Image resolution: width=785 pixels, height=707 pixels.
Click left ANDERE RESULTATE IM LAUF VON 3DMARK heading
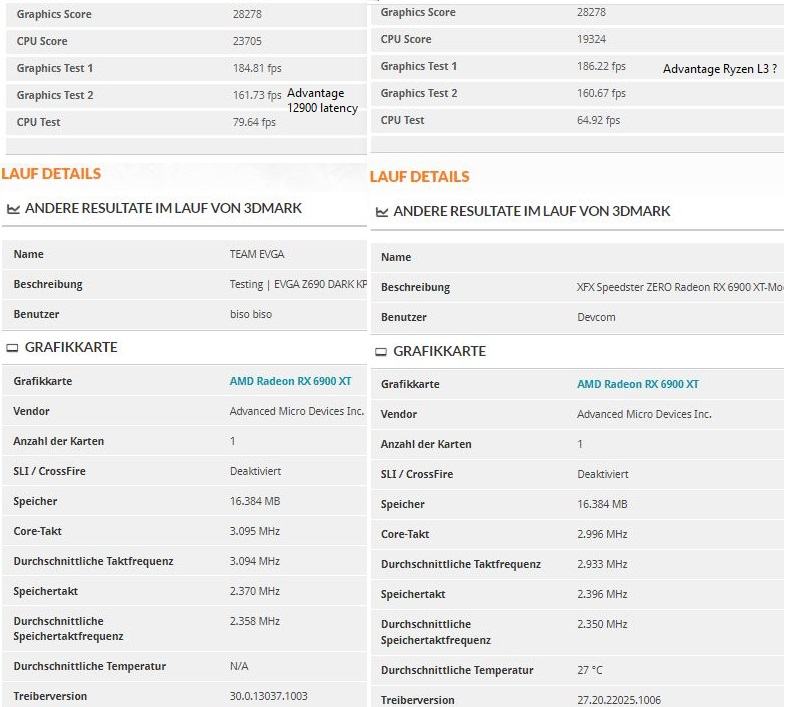coord(163,208)
